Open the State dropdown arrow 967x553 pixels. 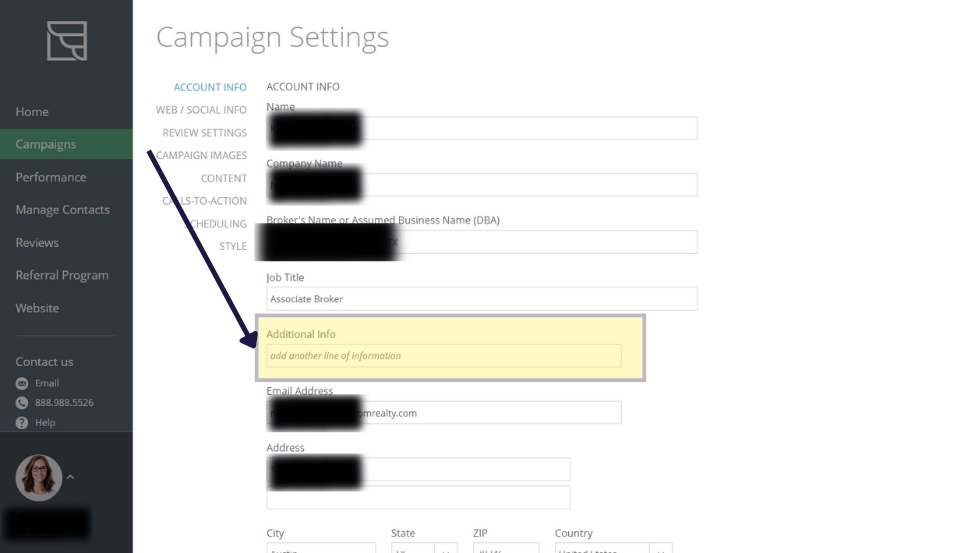point(446,549)
